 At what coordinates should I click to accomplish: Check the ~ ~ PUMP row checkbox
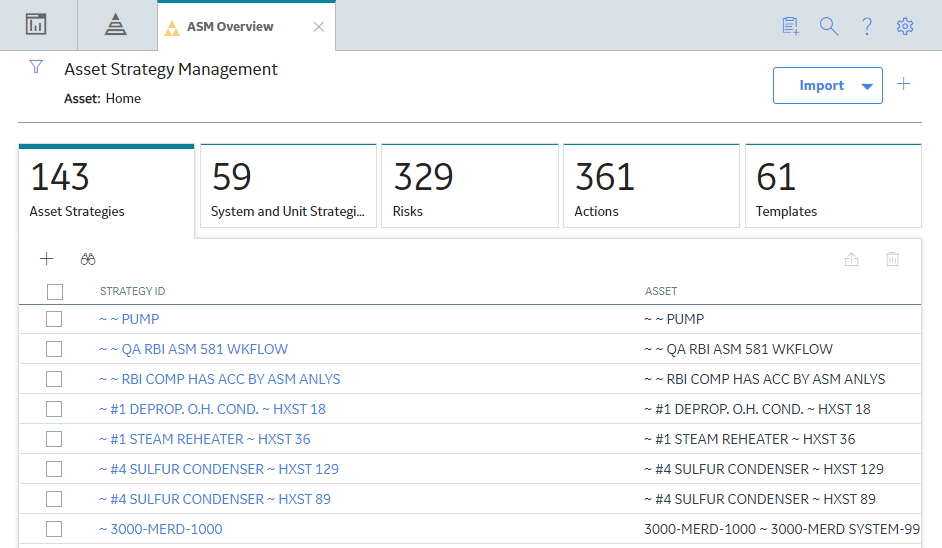tap(54, 319)
